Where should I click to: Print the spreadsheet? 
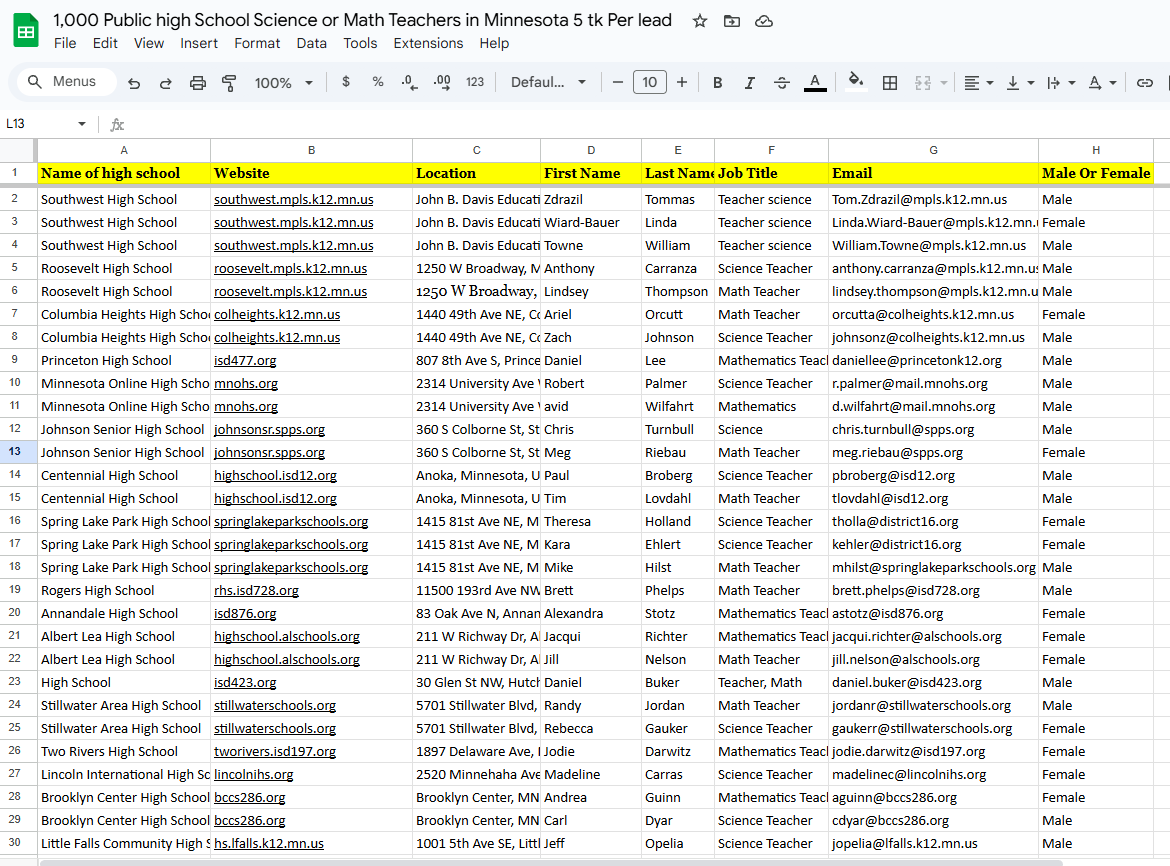198,83
